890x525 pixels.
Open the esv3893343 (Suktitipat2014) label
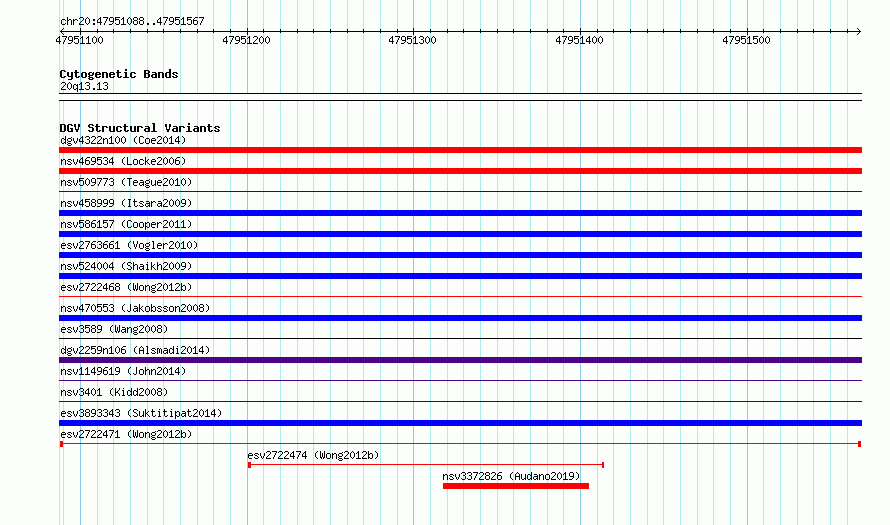pos(141,413)
